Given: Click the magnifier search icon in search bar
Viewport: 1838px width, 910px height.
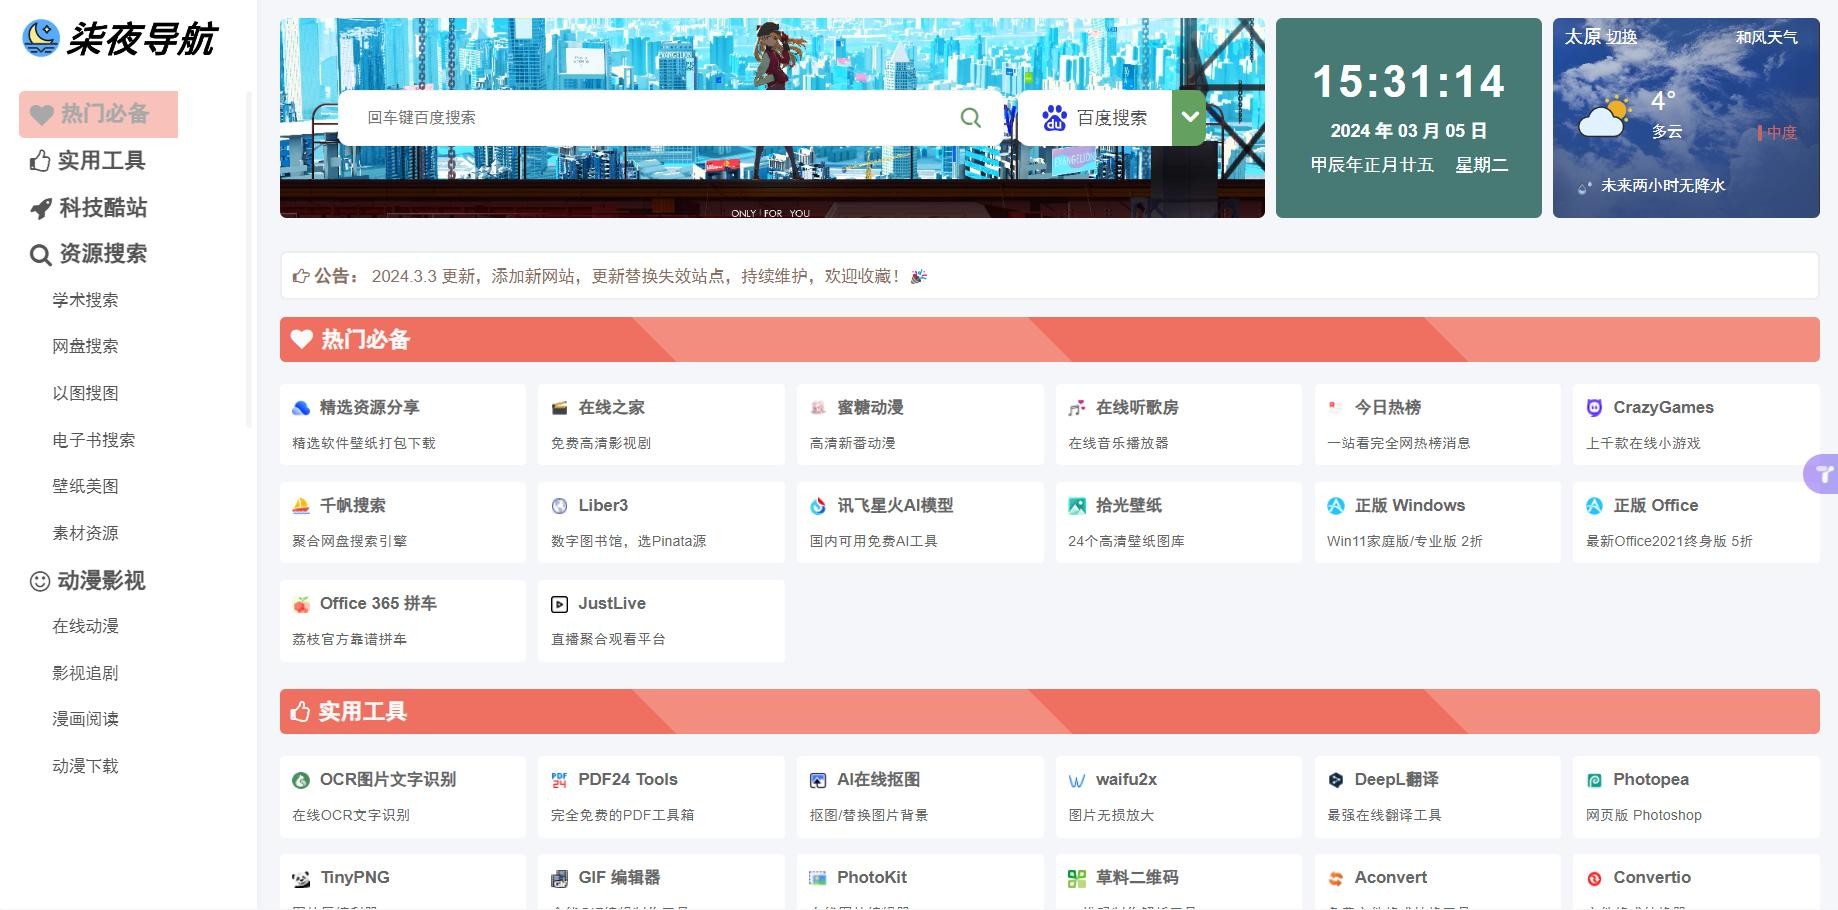Looking at the screenshot, I should pos(970,118).
